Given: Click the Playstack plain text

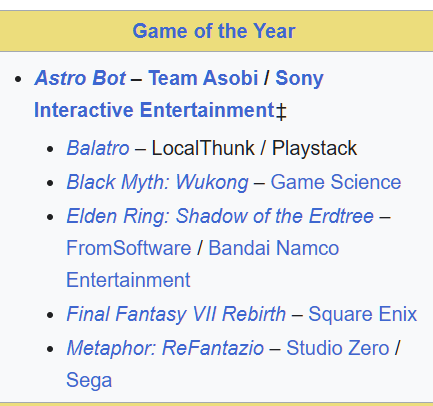Looking at the screenshot, I should [x=314, y=148].
